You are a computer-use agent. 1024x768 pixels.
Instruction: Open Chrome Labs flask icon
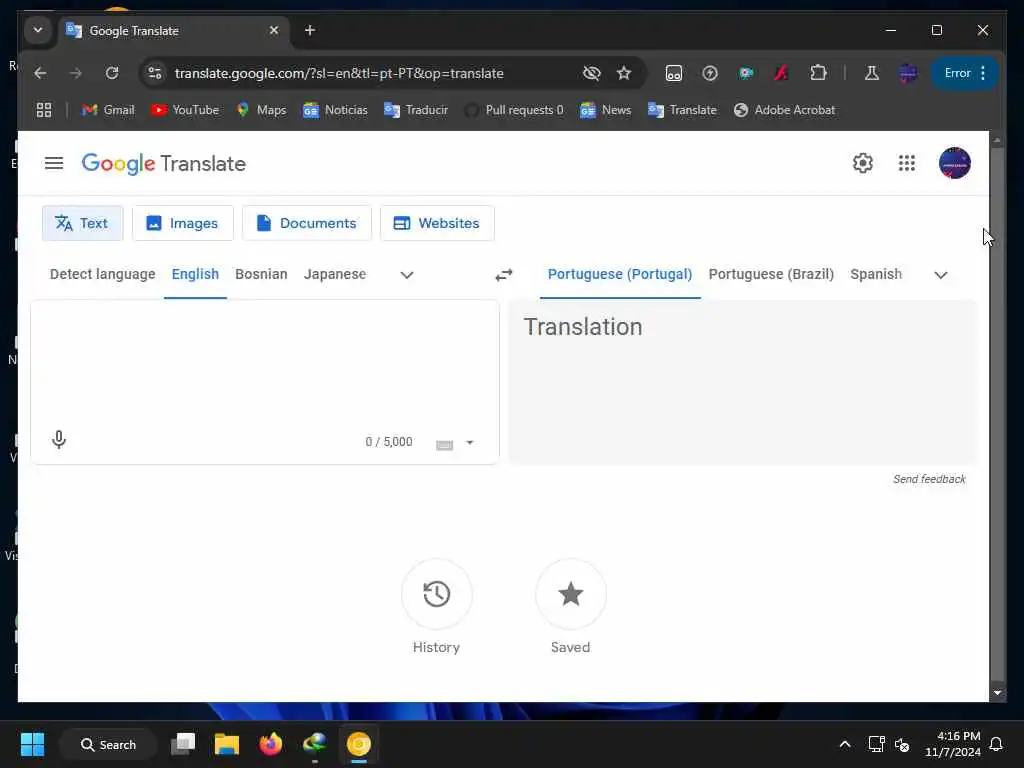[x=871, y=73]
